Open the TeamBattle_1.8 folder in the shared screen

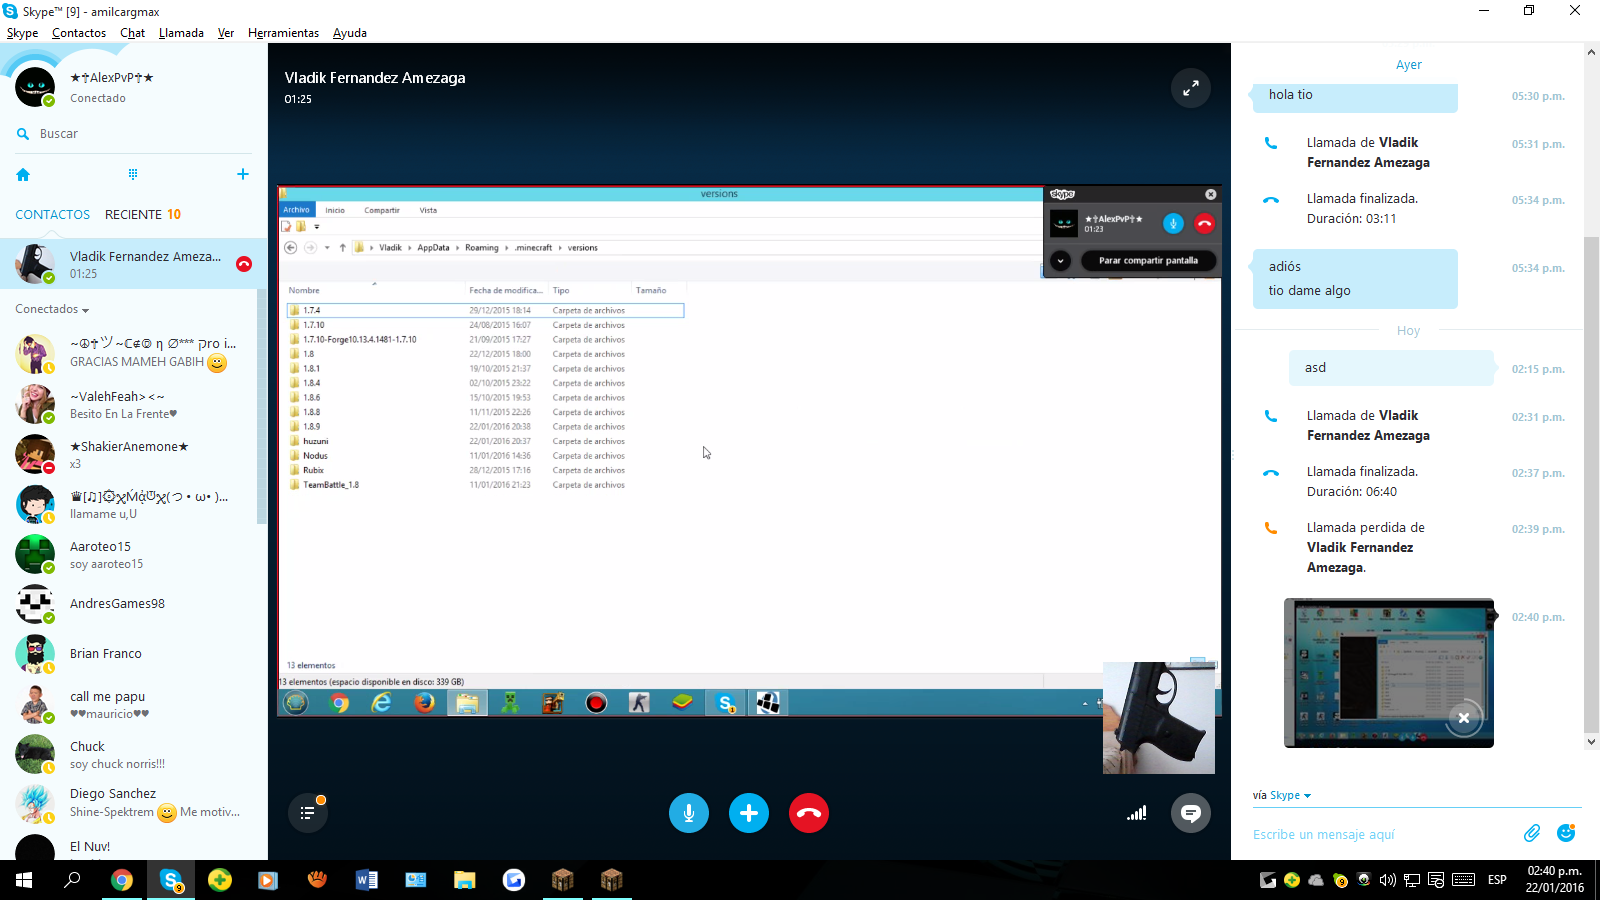point(331,485)
